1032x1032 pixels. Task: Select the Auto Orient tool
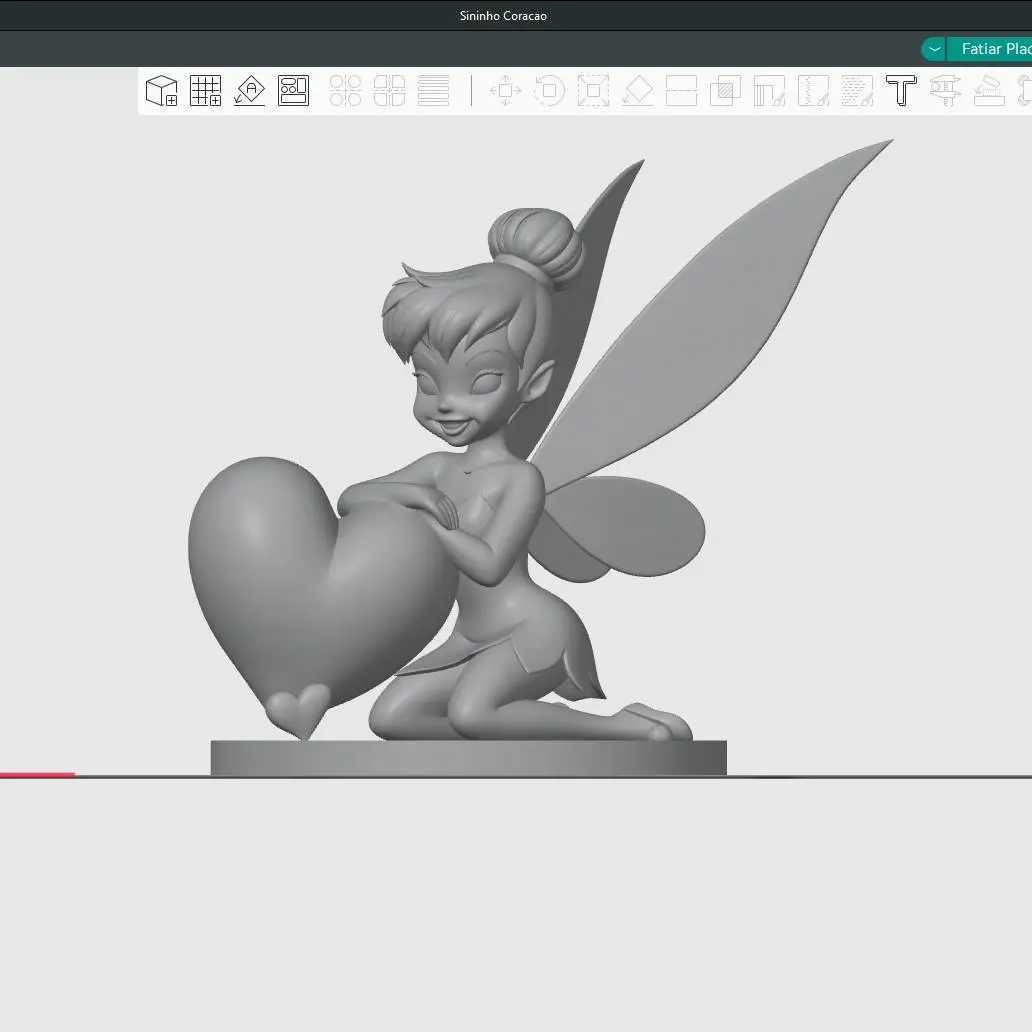pos(249,90)
